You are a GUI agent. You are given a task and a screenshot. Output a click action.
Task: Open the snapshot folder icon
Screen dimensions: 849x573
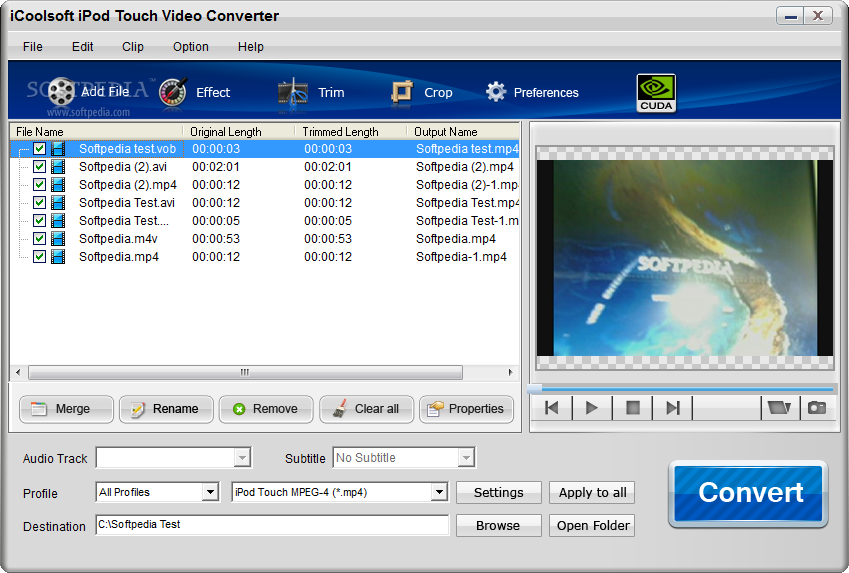point(779,408)
